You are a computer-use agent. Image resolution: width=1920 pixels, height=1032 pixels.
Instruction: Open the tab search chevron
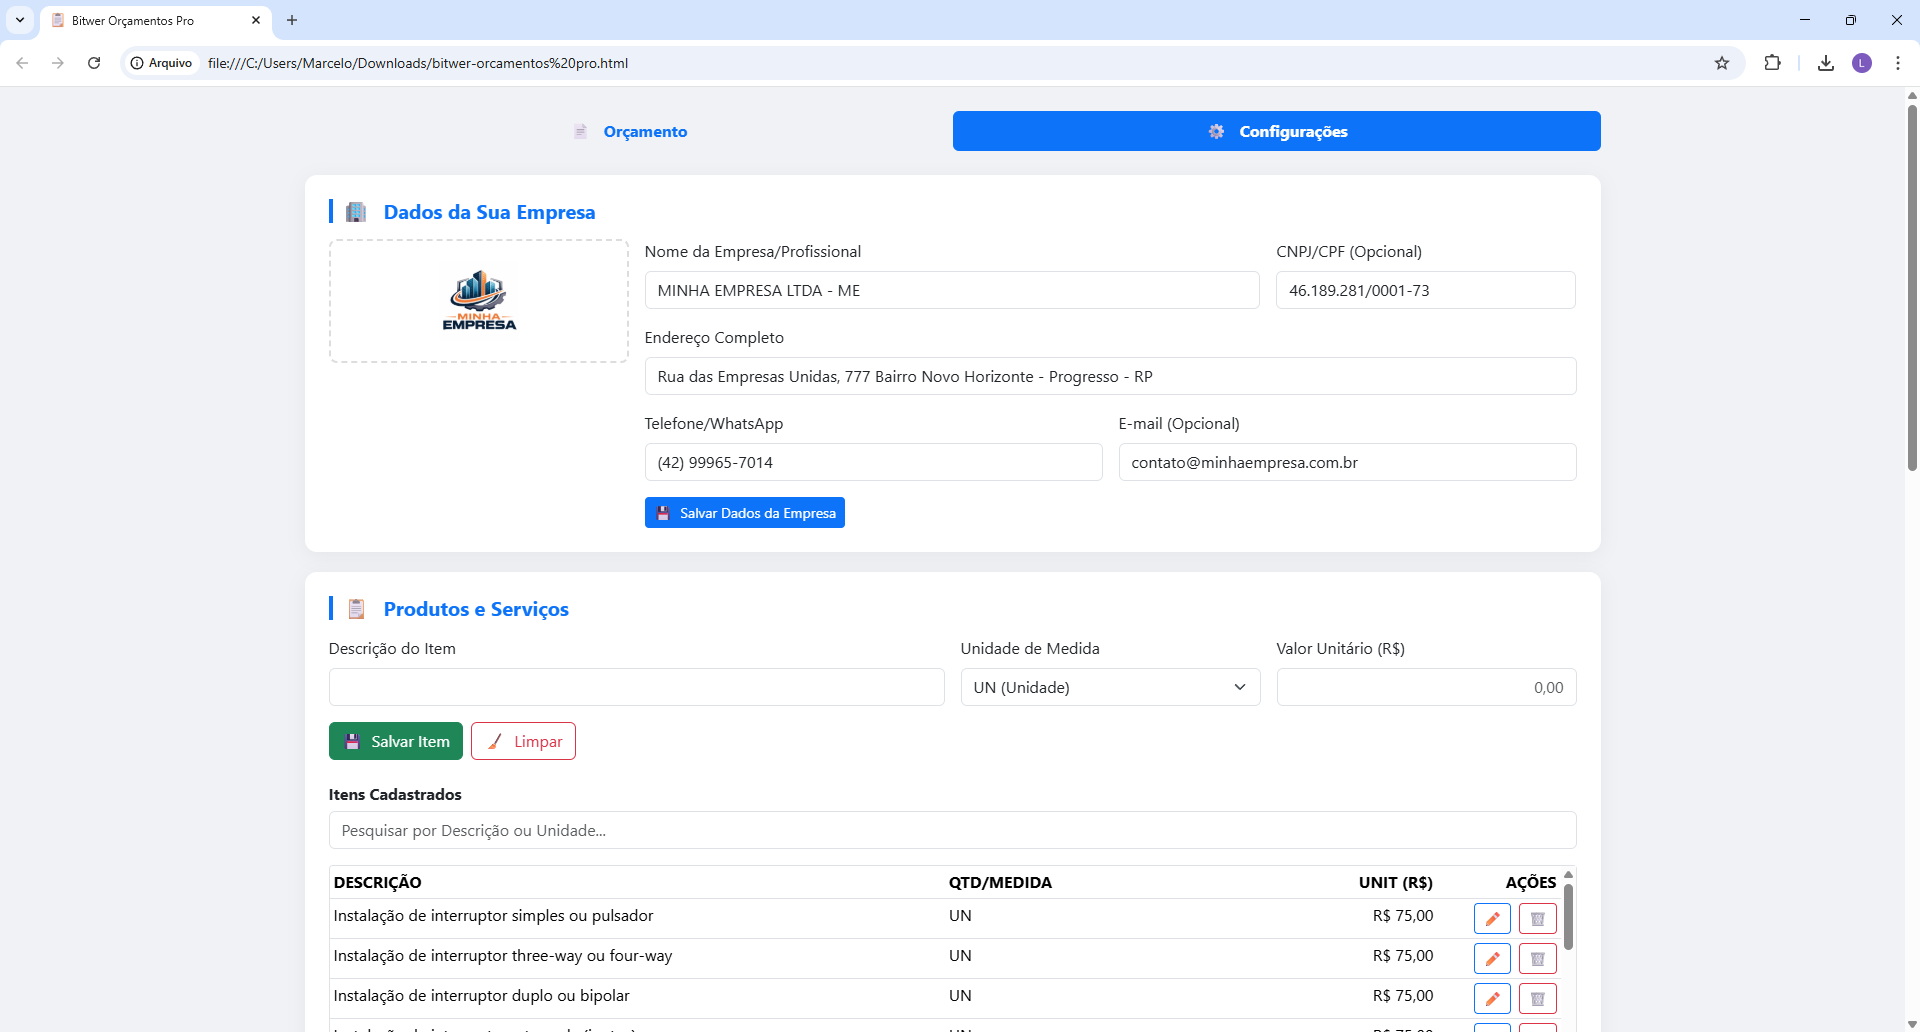(x=20, y=20)
